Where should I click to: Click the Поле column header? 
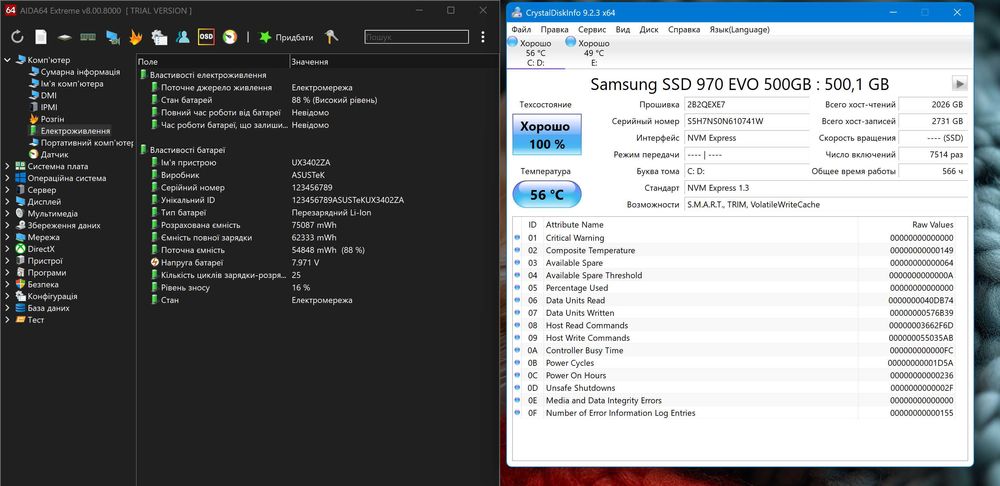213,62
